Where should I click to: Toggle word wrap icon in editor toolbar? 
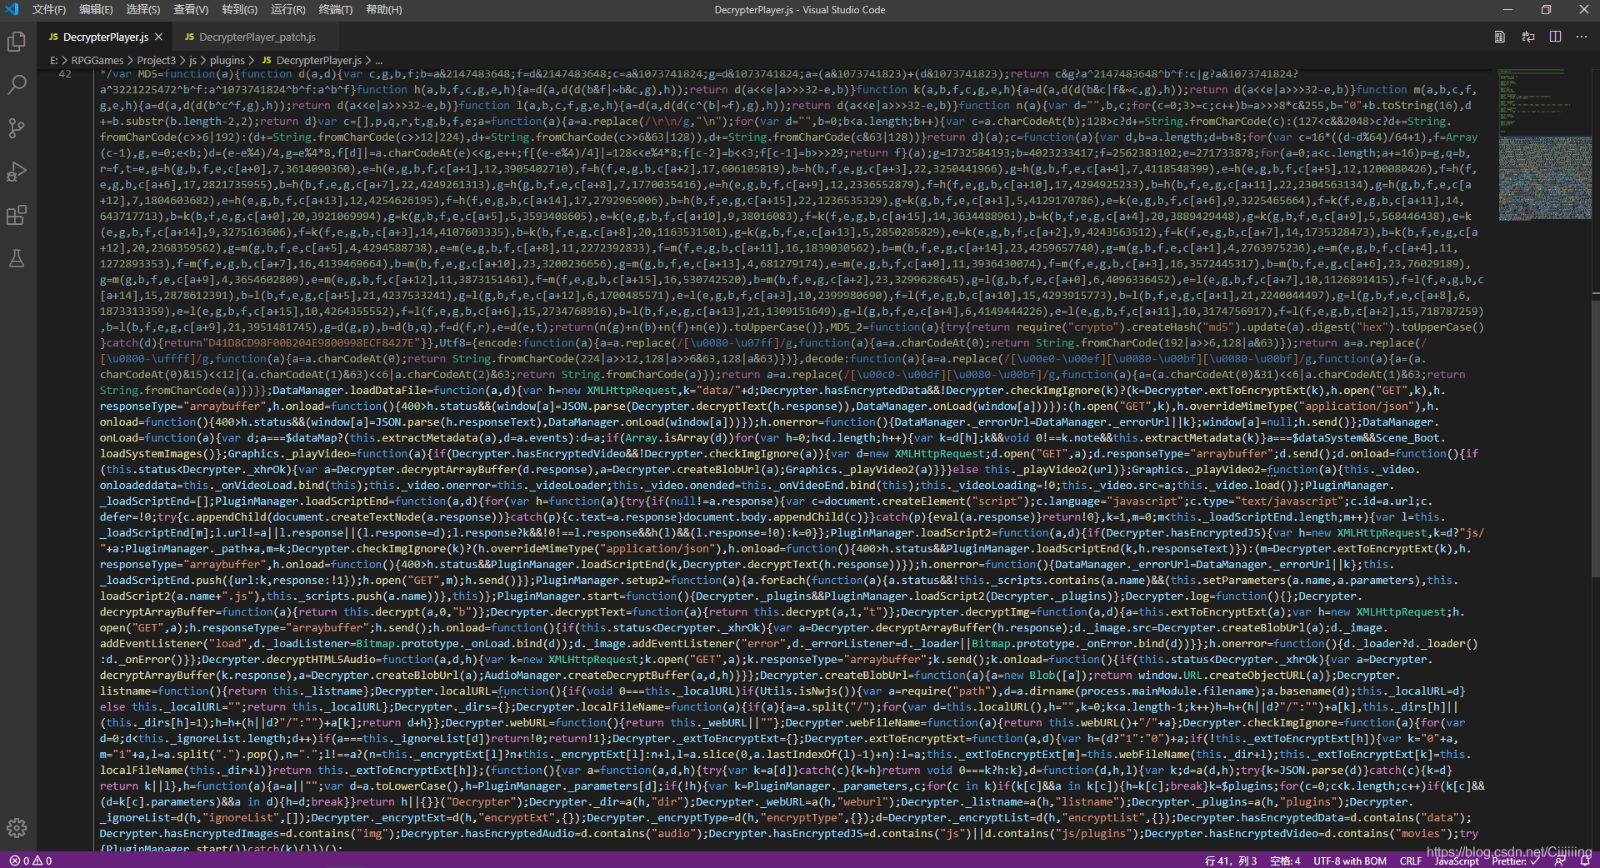click(x=1527, y=37)
